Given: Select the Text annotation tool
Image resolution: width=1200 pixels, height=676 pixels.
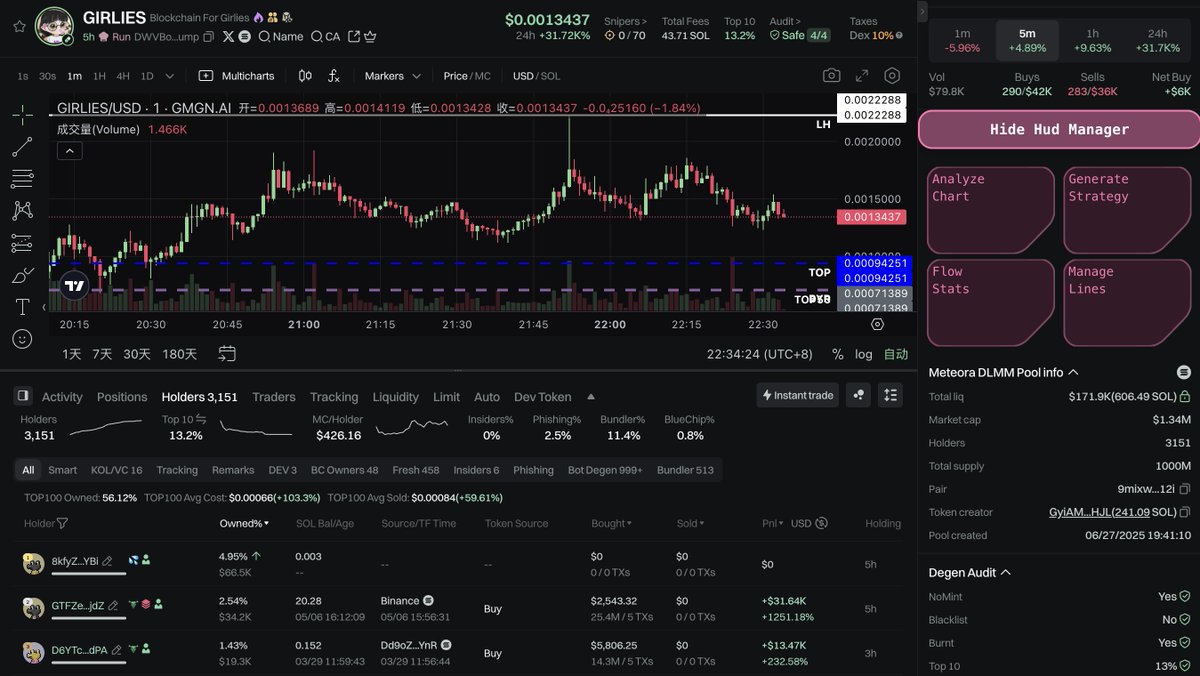Looking at the screenshot, I should pyautogui.click(x=22, y=307).
